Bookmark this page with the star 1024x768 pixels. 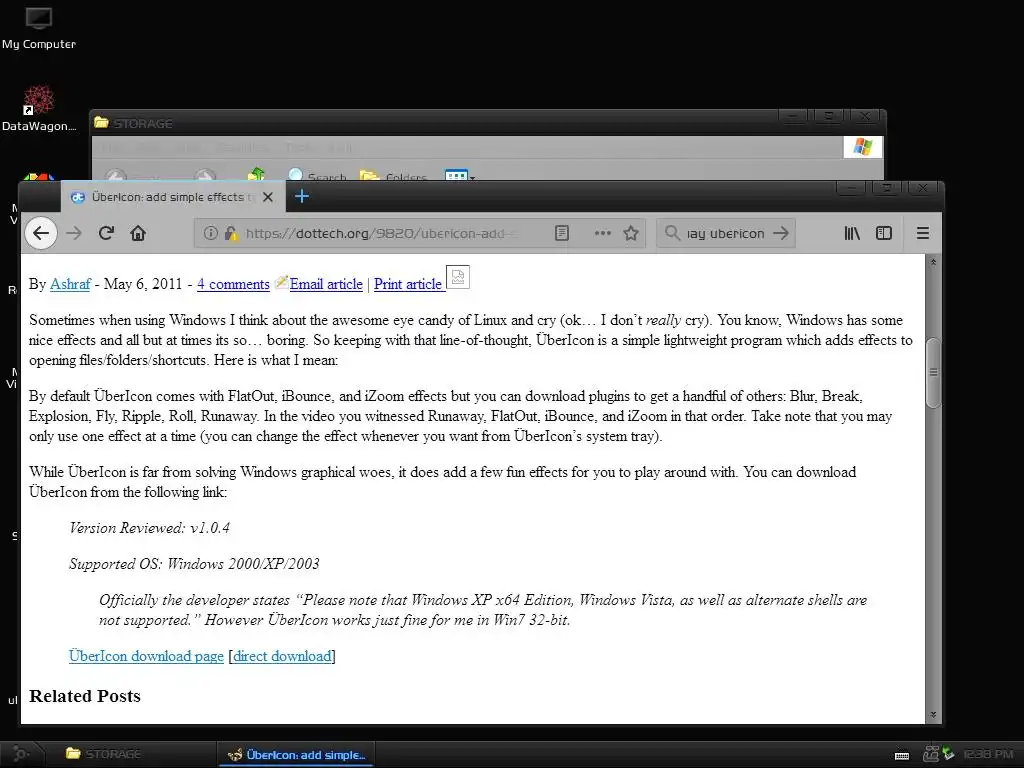click(631, 233)
